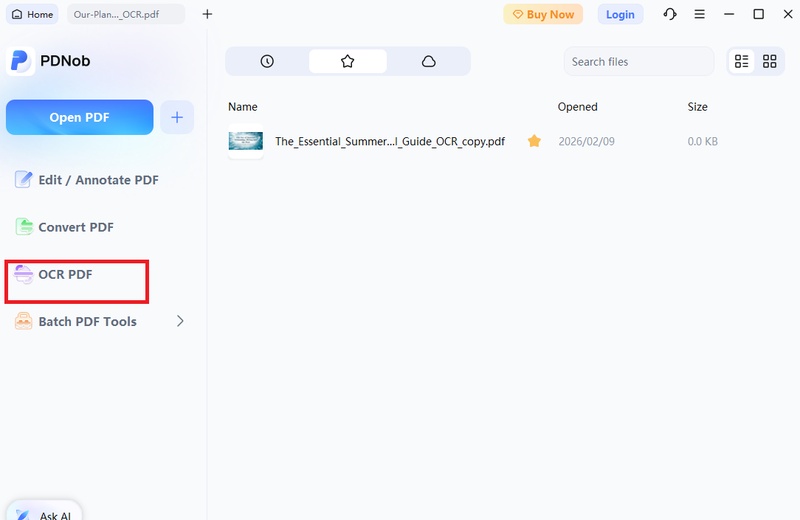Image resolution: width=800 pixels, height=520 pixels.
Task: Click the Edit / Annotate PDF pencil icon
Action: (x=23, y=179)
